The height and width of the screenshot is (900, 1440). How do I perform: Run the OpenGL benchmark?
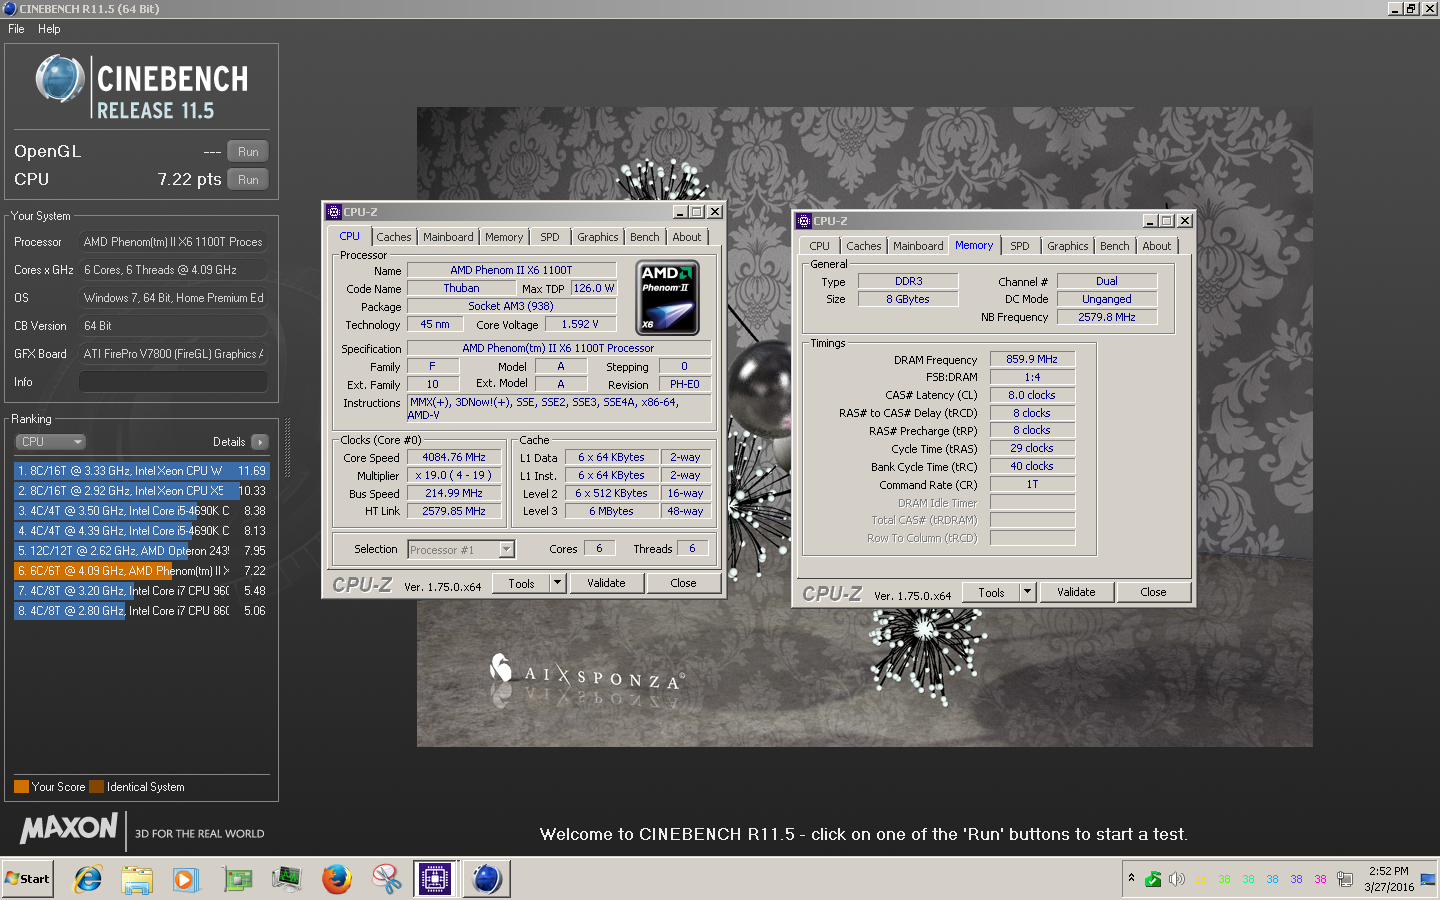pos(248,152)
